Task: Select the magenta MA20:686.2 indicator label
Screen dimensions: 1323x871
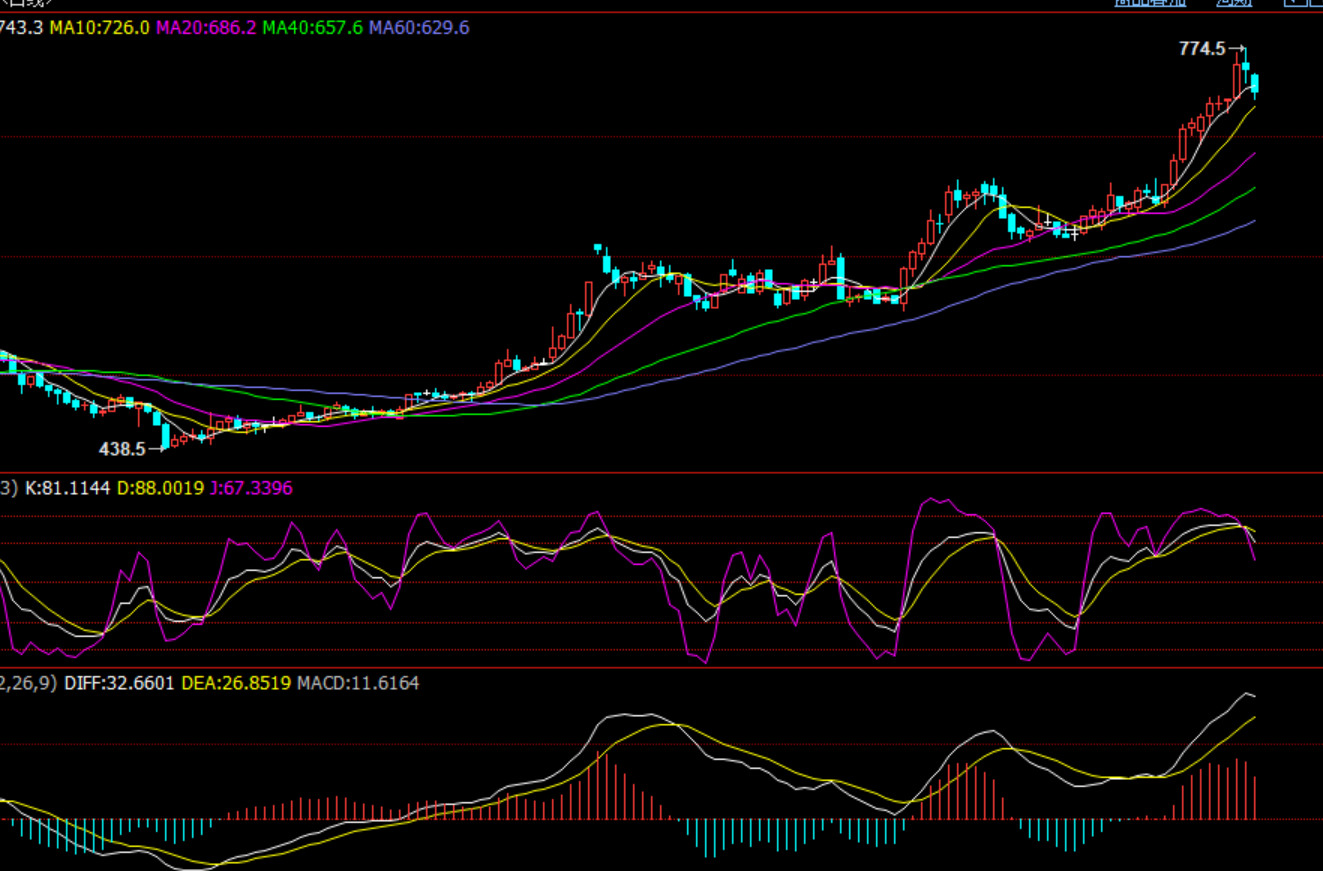Action: click(x=206, y=28)
